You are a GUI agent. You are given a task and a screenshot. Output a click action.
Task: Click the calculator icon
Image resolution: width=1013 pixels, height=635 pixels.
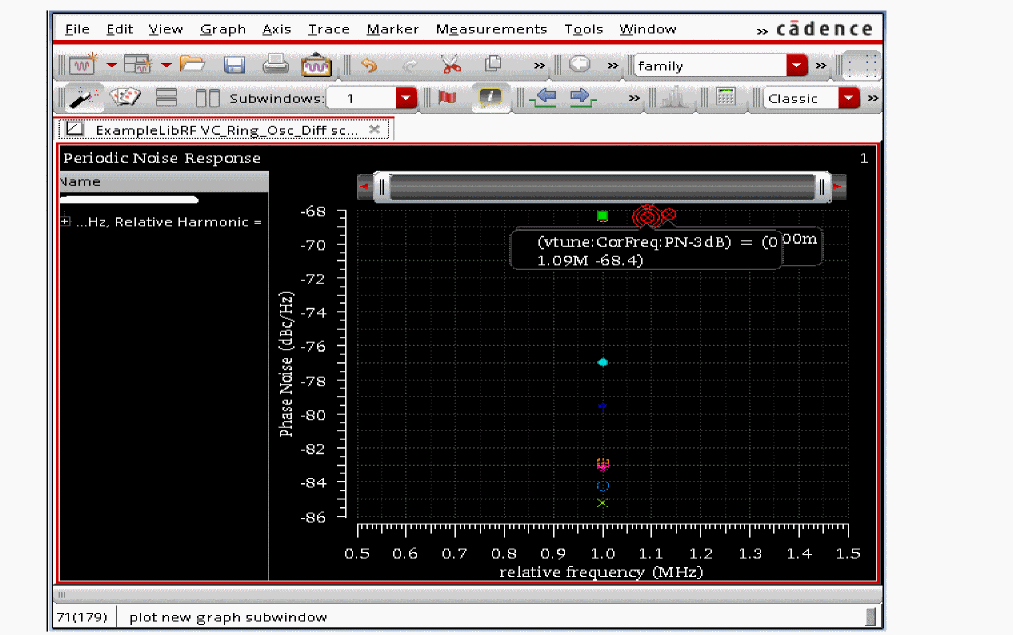coord(726,98)
